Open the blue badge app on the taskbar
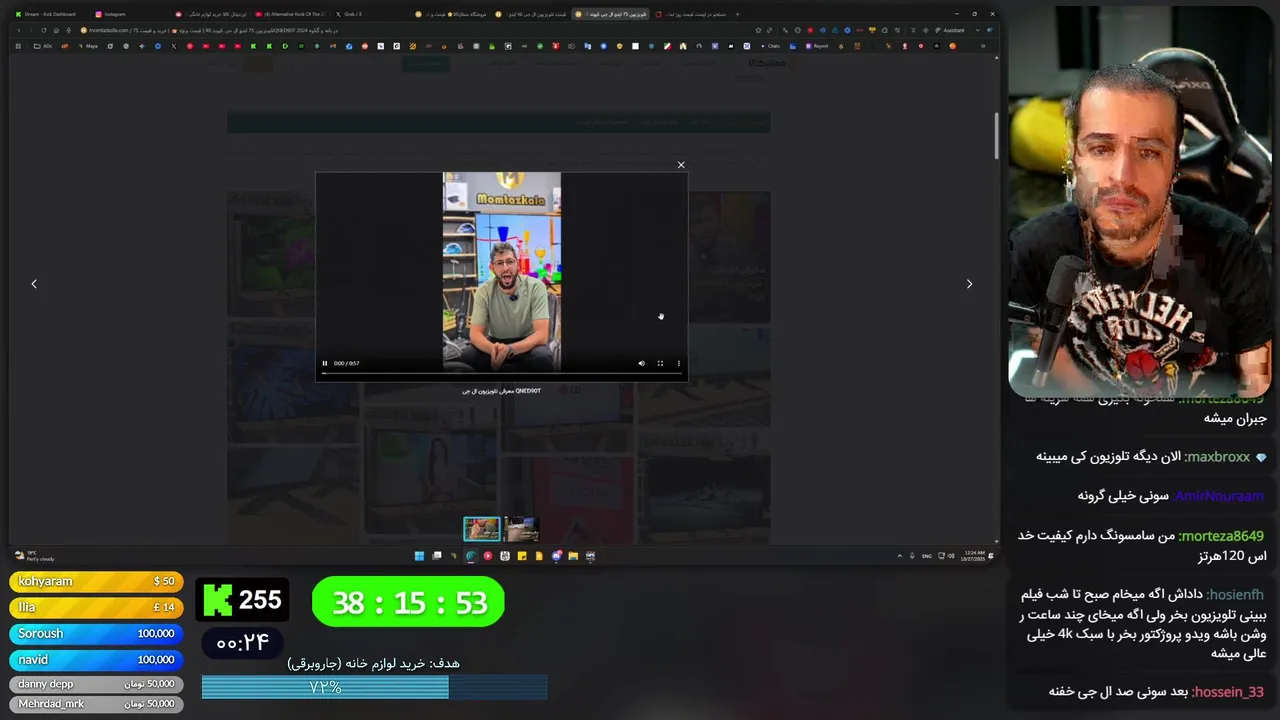Viewport: 1280px width, 720px height. (556, 556)
